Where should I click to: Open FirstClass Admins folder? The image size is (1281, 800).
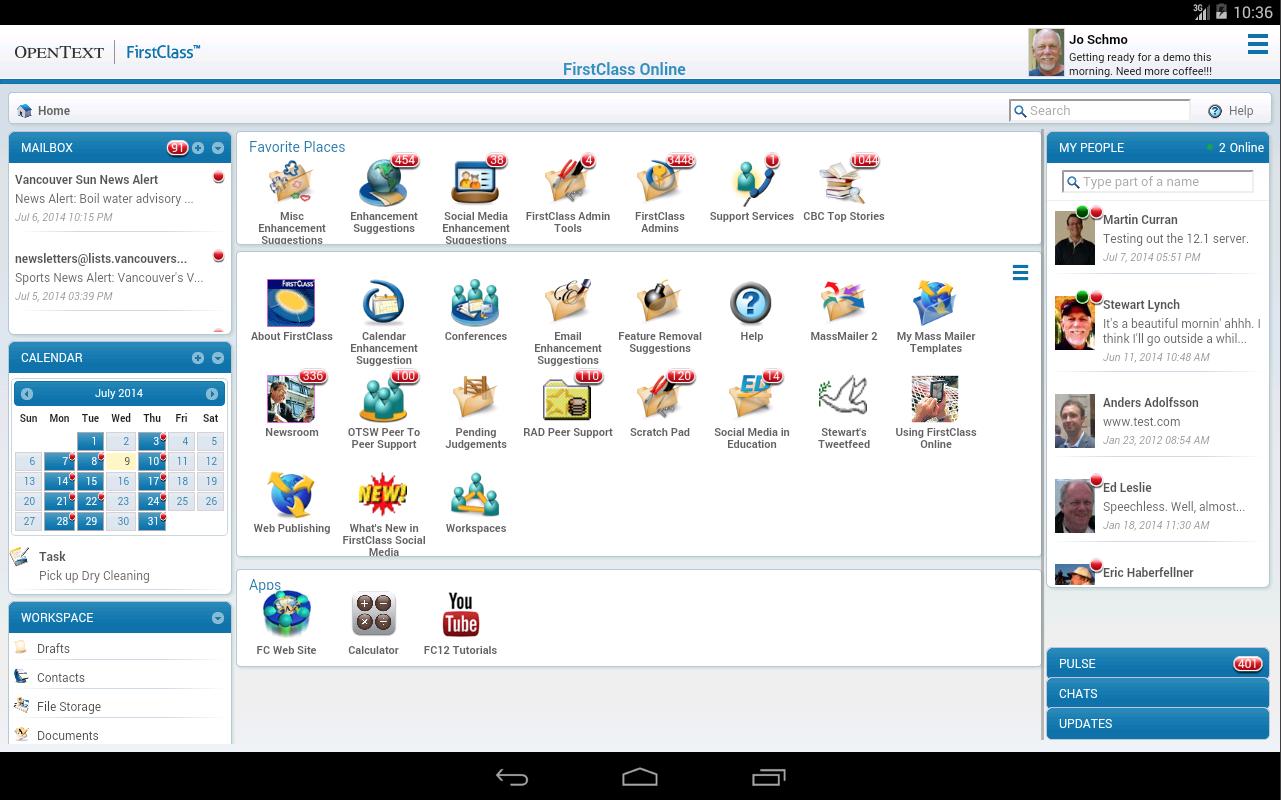coord(660,184)
